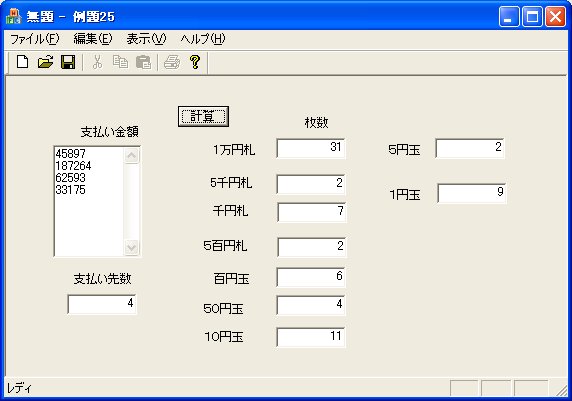Open the ヘルプ(H) menu

click(x=203, y=39)
